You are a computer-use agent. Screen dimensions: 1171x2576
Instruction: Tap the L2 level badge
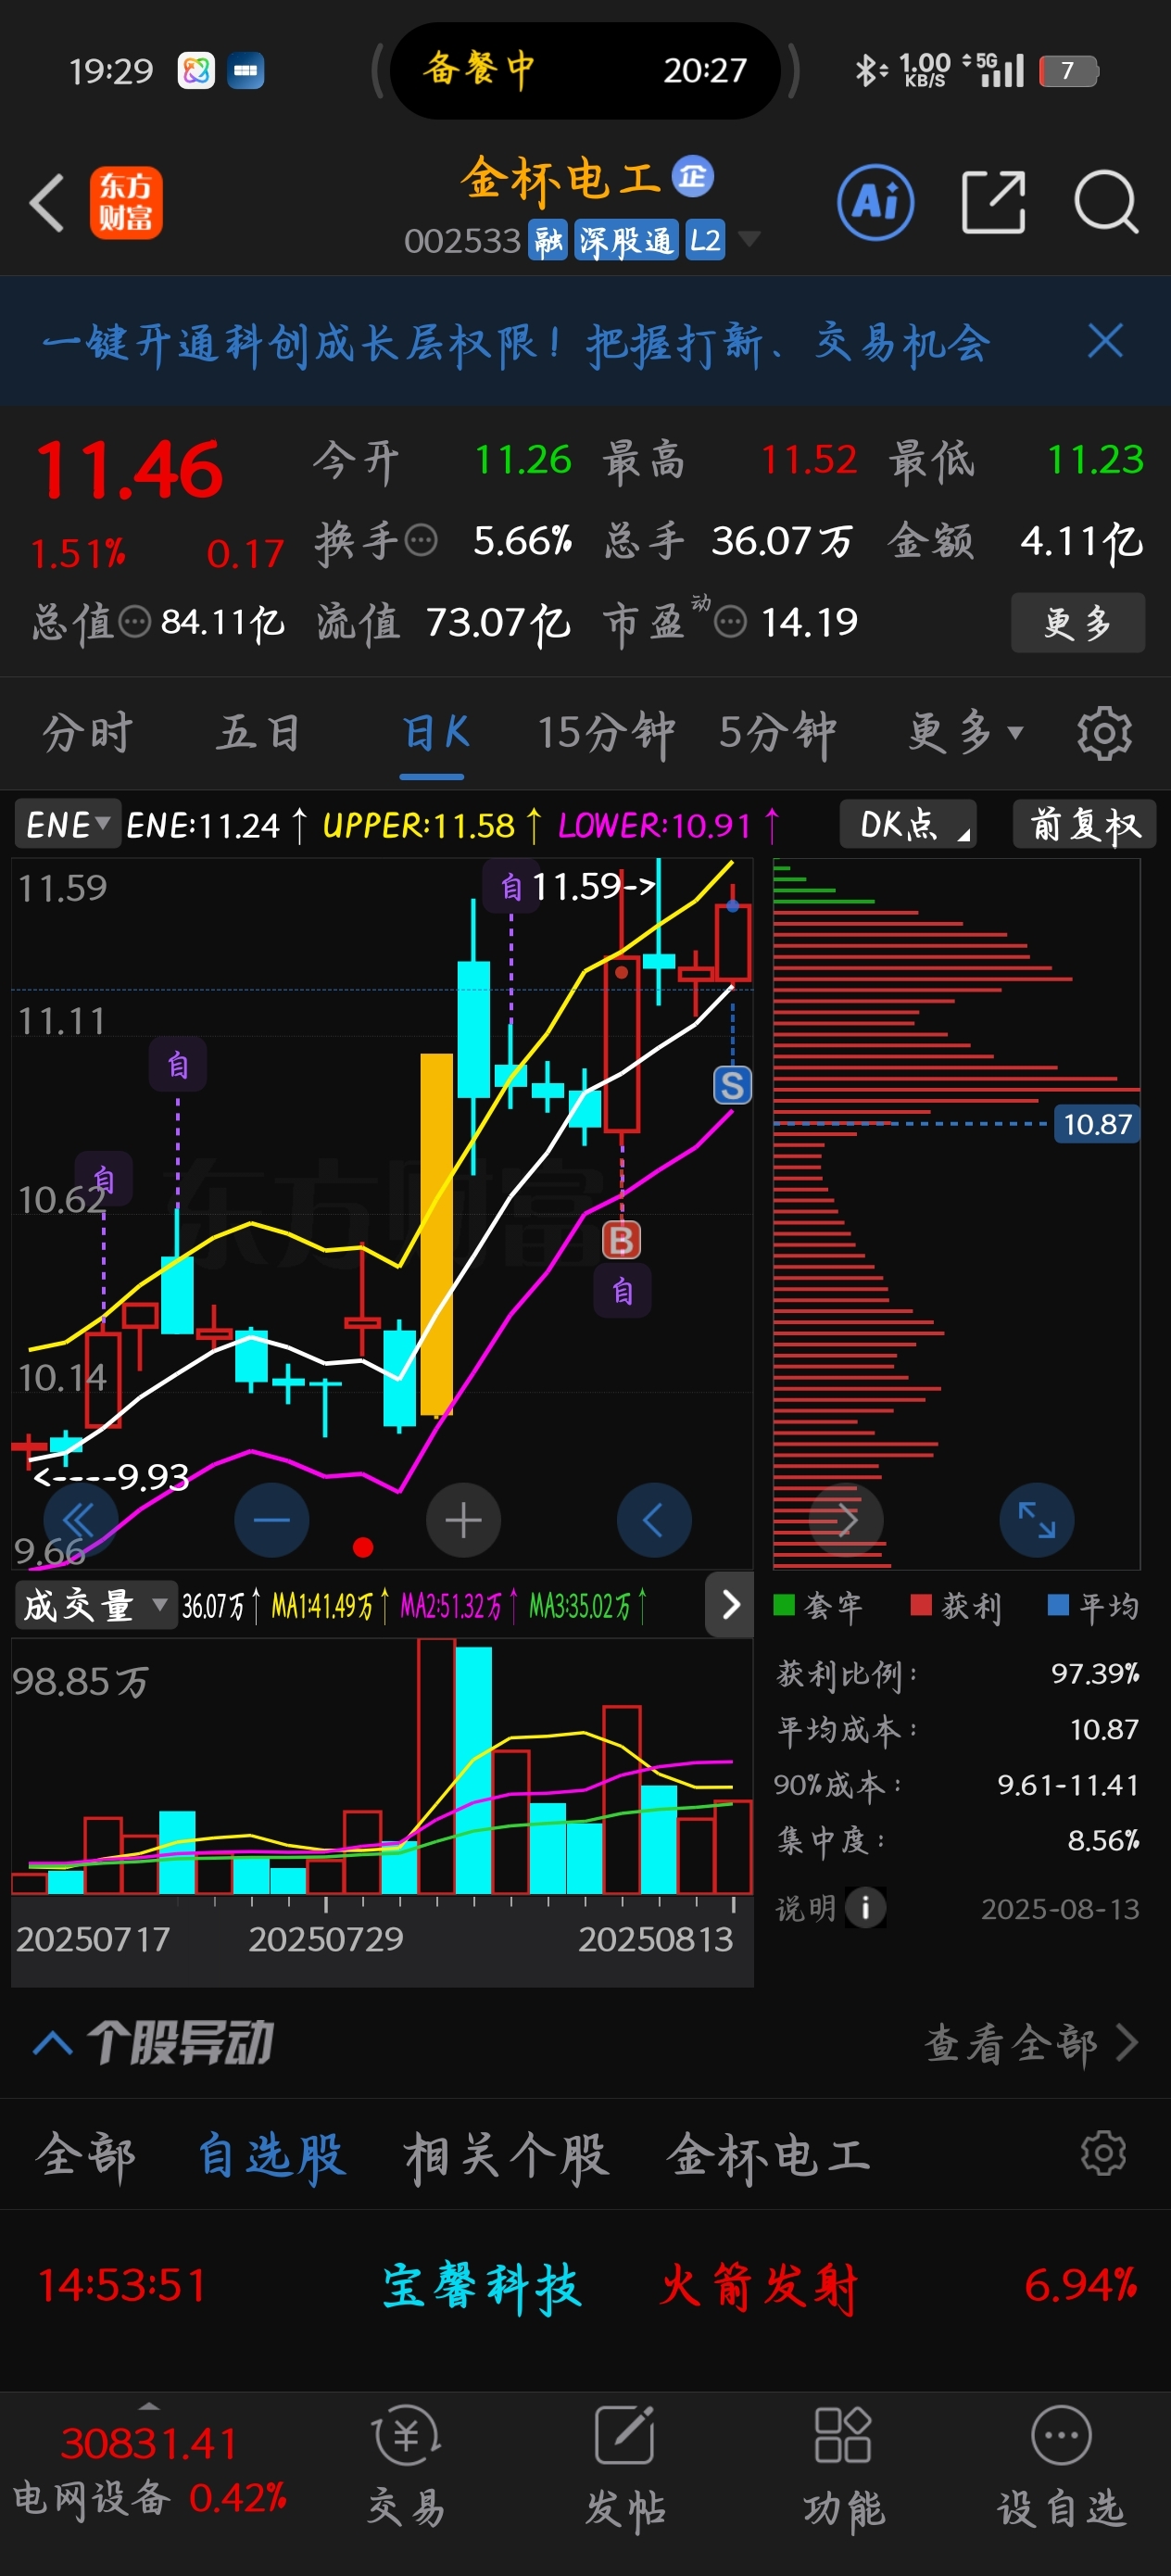[x=704, y=240]
